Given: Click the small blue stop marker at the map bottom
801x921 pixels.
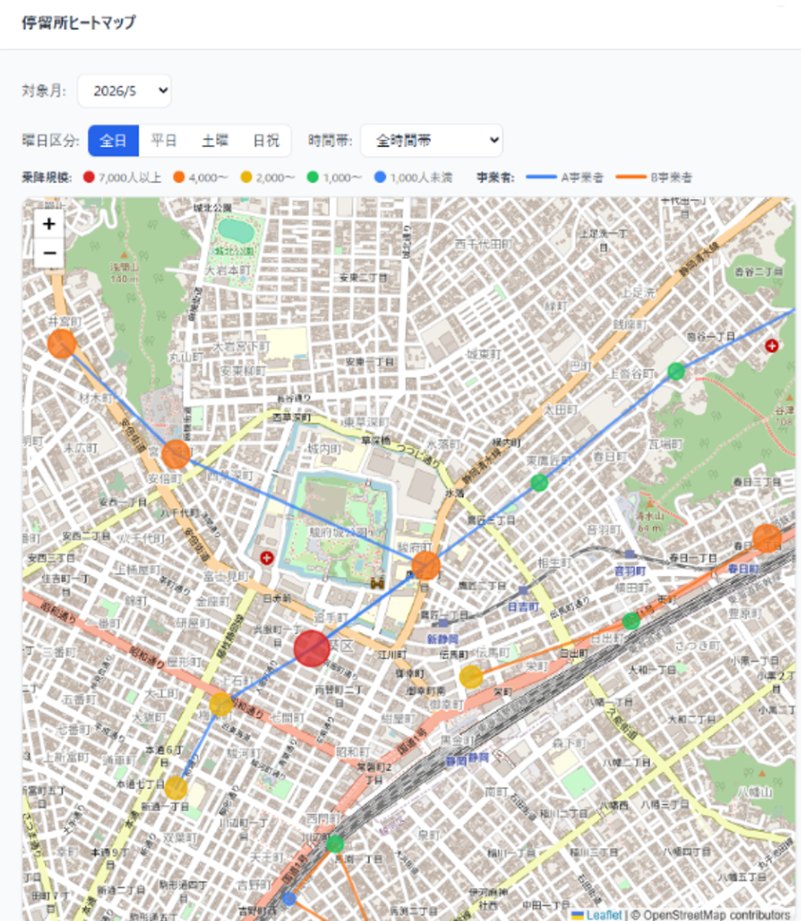Looking at the screenshot, I should pyautogui.click(x=289, y=899).
